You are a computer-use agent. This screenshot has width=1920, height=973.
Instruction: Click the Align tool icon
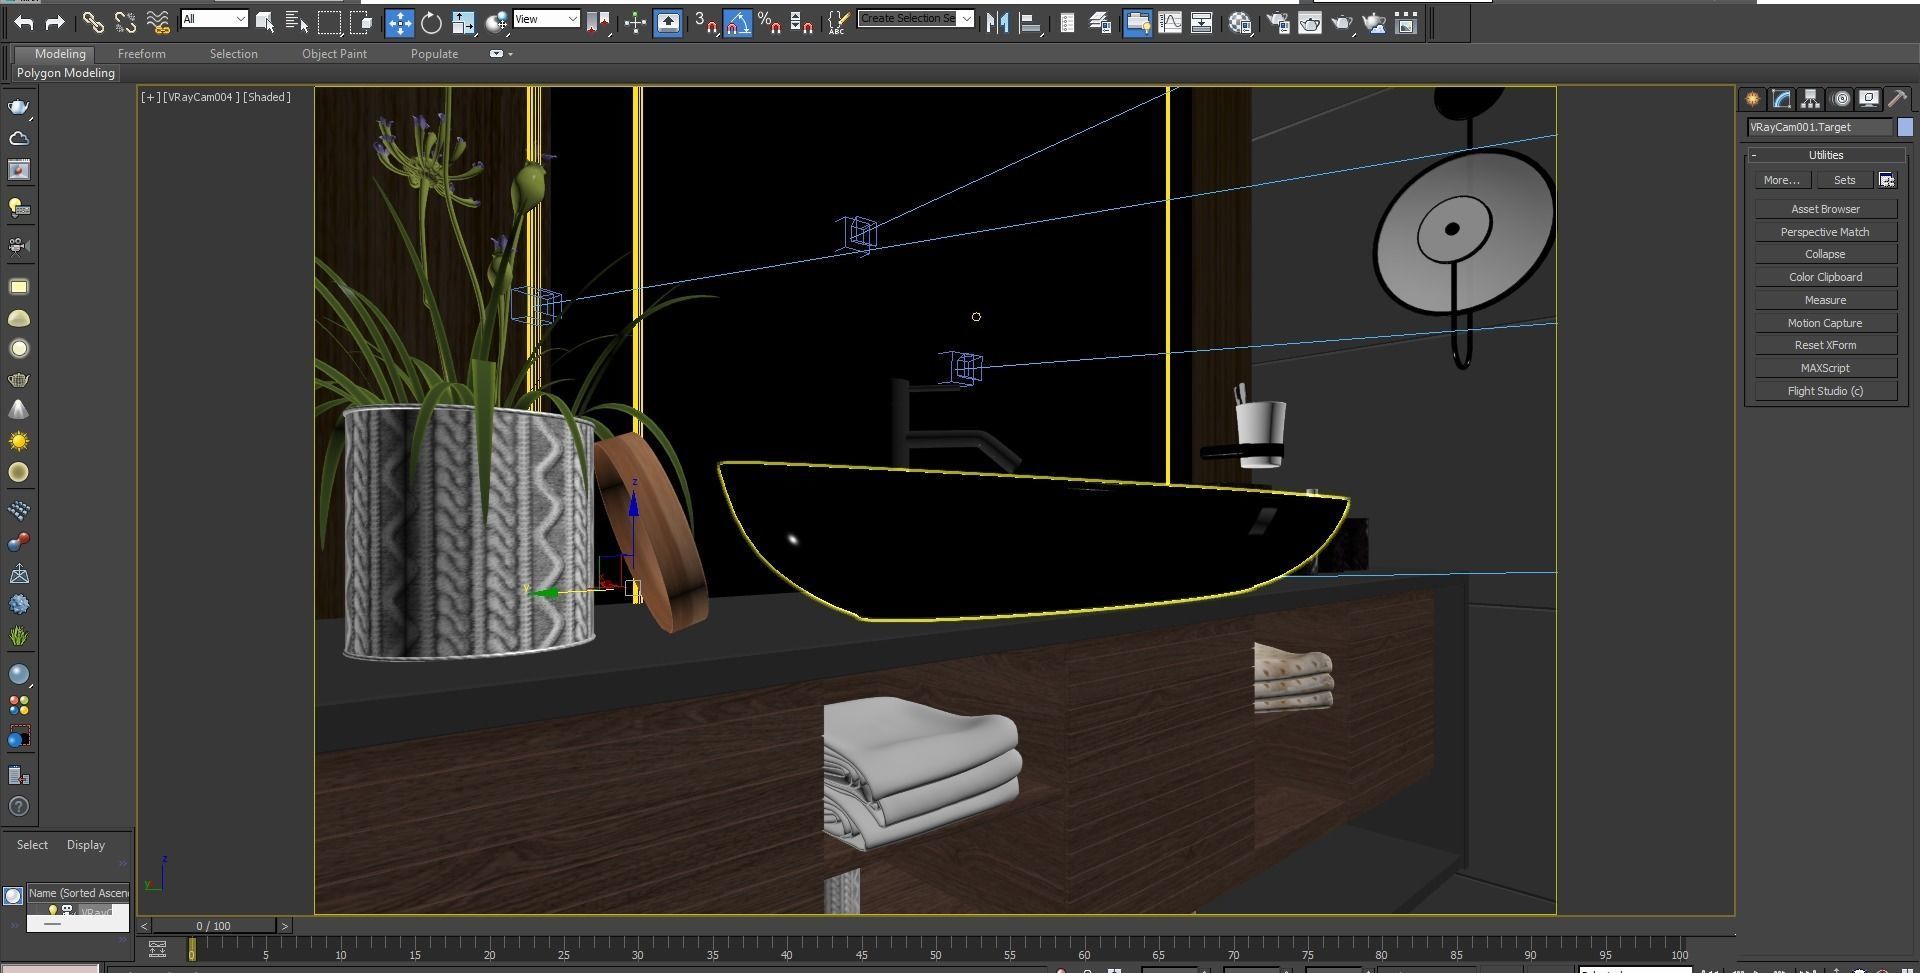[x=1030, y=22]
